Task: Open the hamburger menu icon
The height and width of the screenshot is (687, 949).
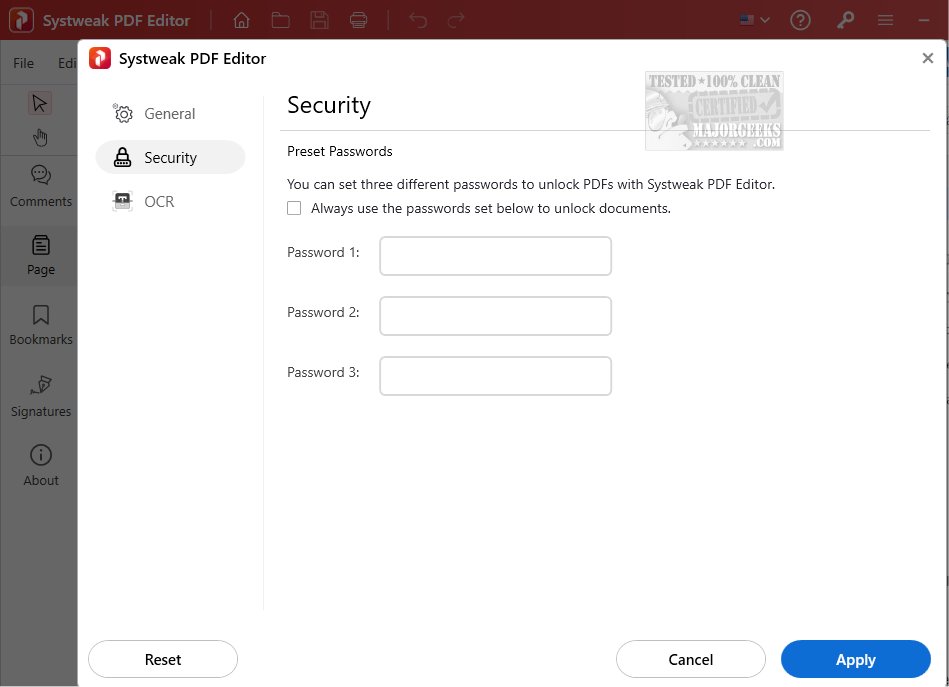Action: click(885, 20)
